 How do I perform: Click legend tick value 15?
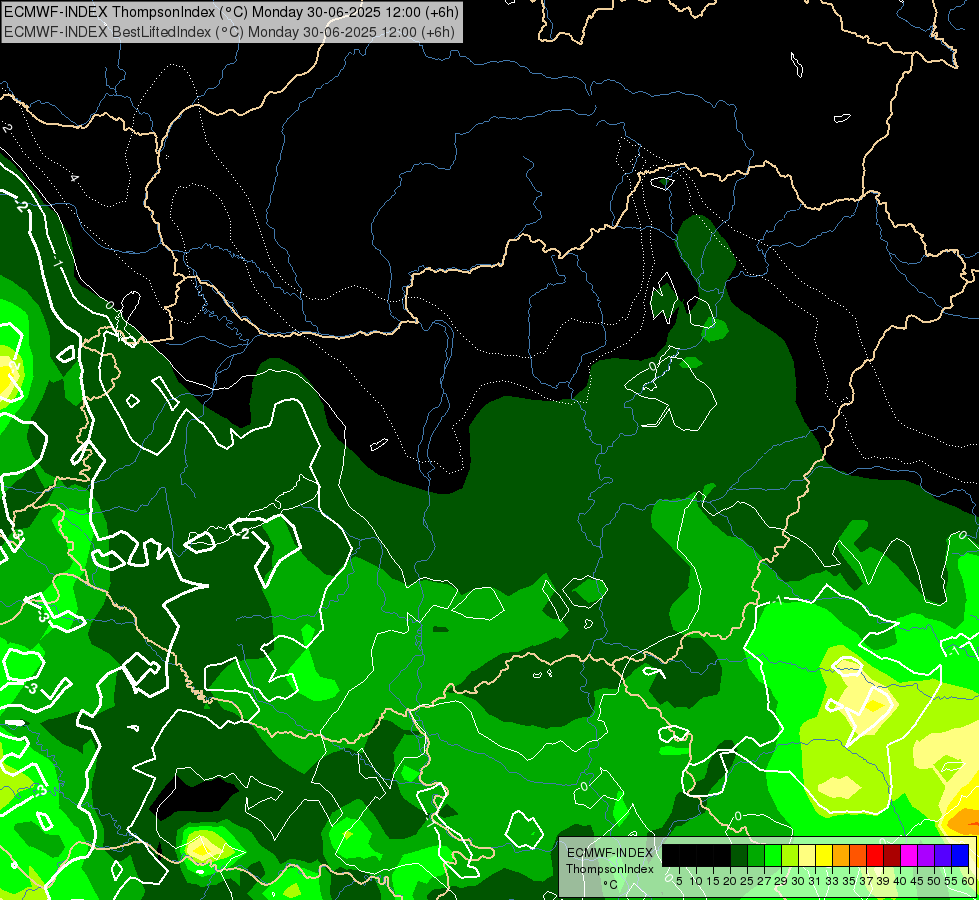tap(713, 881)
